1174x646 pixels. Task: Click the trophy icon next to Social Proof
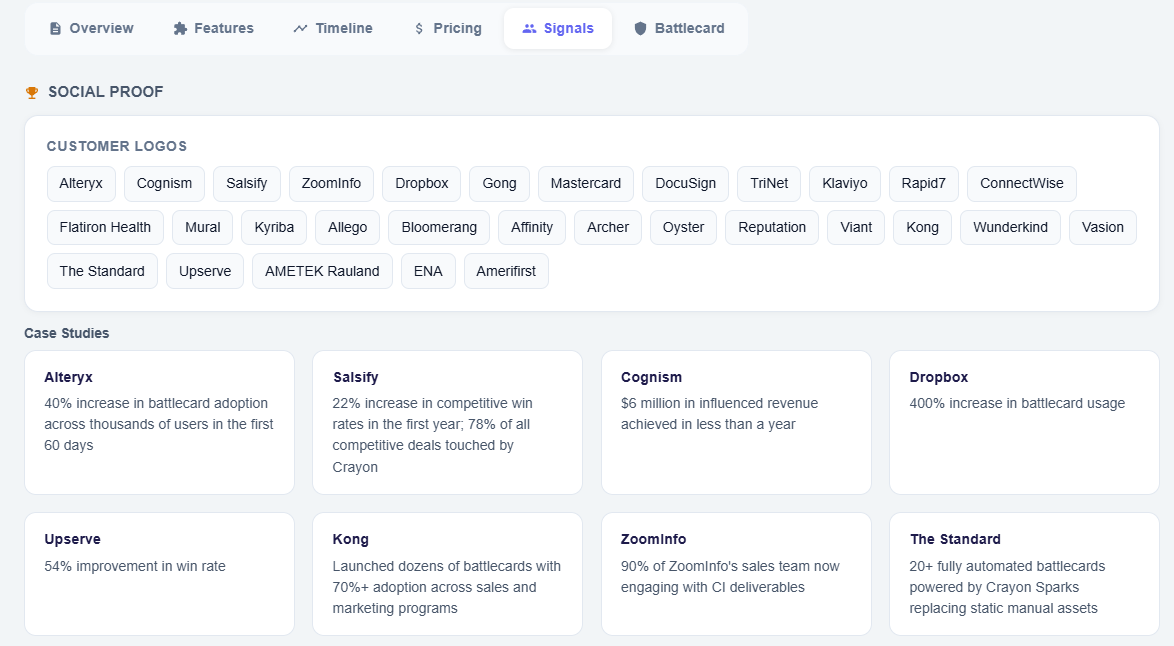[31, 91]
